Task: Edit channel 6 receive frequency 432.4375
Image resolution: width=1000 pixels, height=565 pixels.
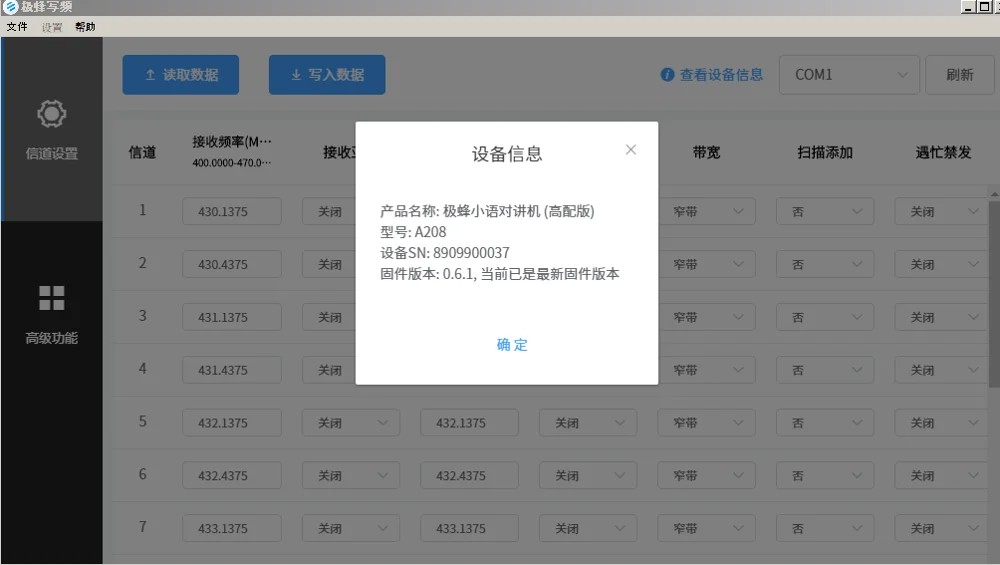Action: coord(232,476)
